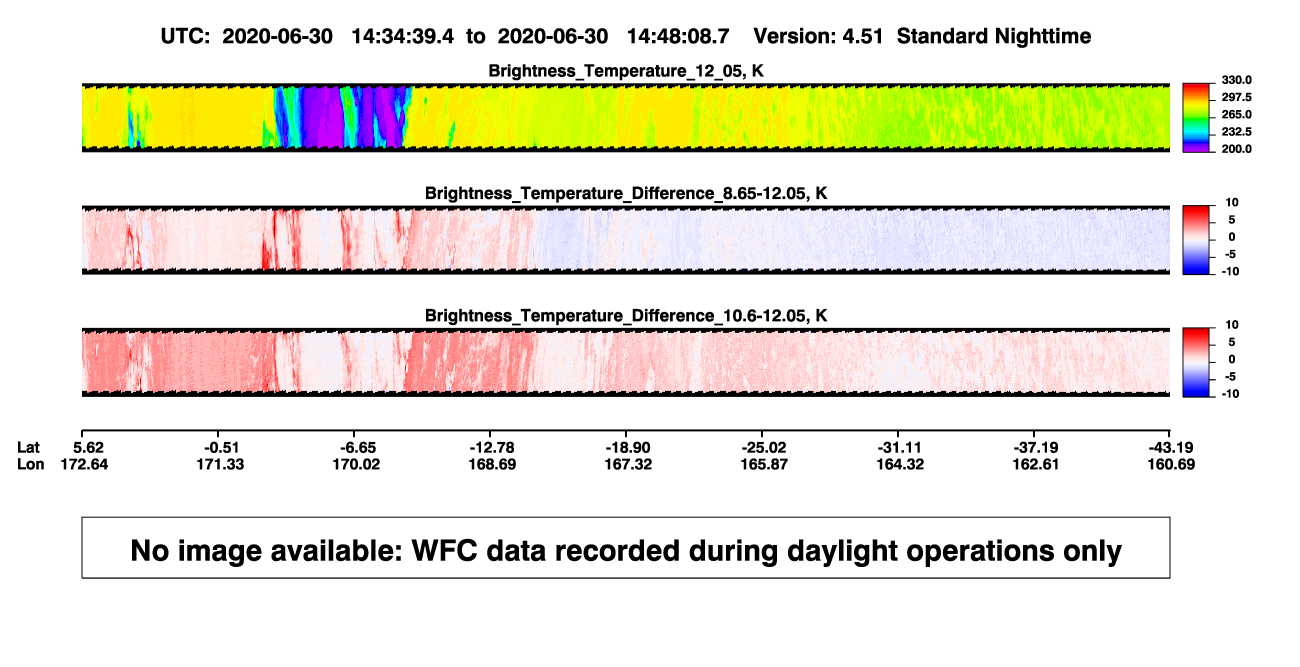Image resolution: width=1300 pixels, height=667 pixels.
Task: Click the longitude value 170.02
Action: pyautogui.click(x=357, y=464)
